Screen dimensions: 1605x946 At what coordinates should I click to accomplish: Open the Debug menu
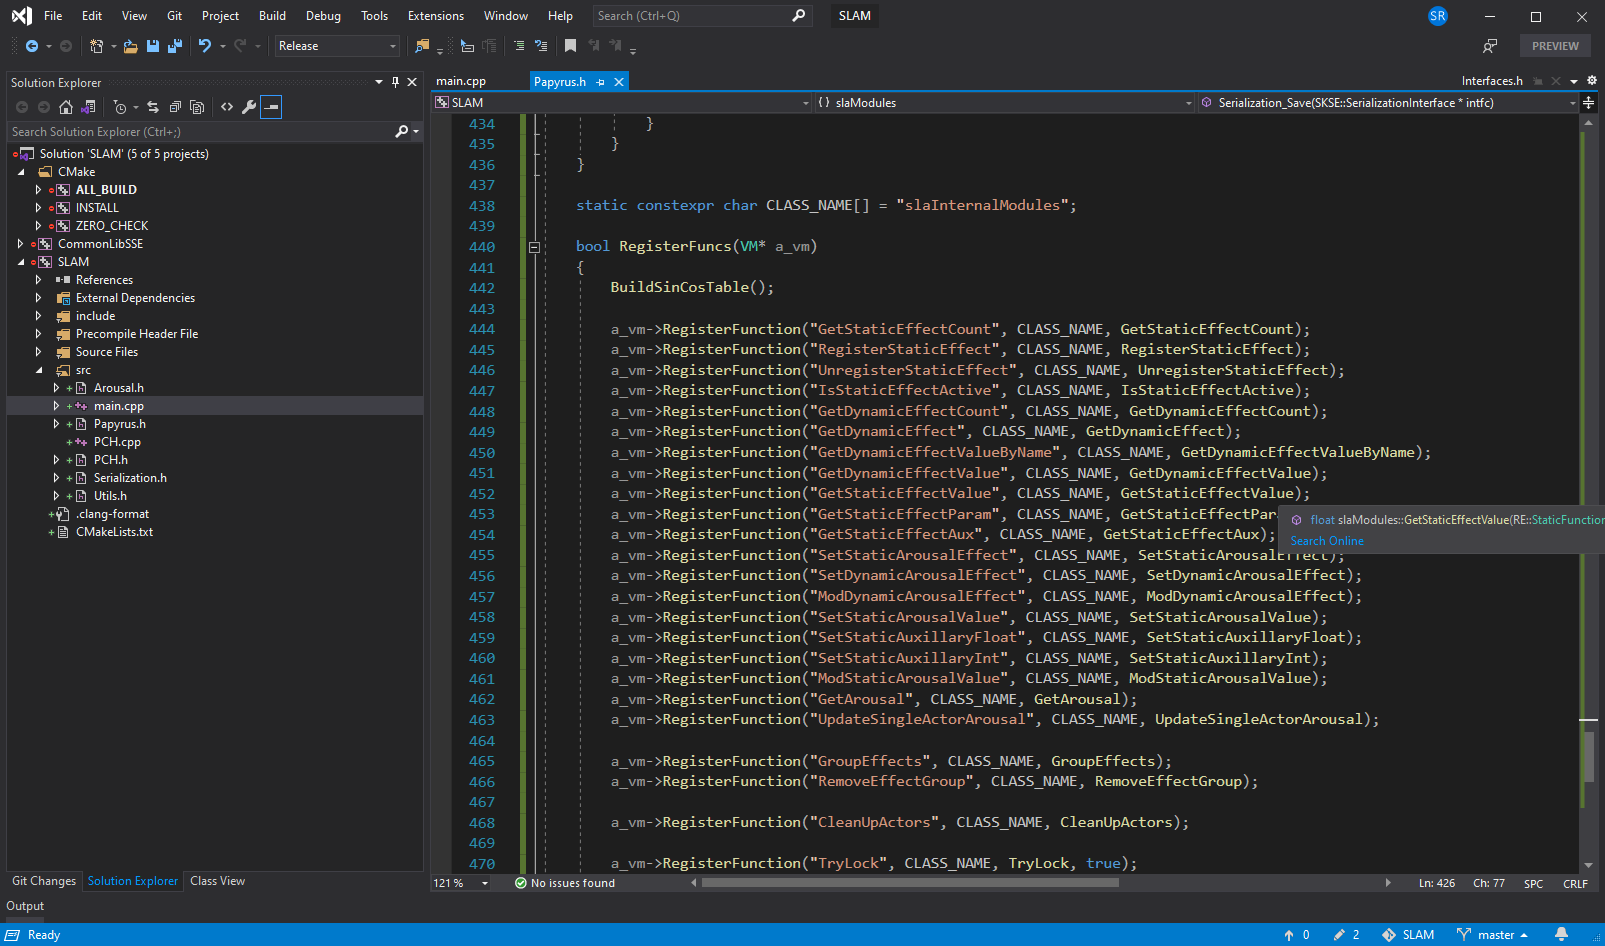click(323, 16)
